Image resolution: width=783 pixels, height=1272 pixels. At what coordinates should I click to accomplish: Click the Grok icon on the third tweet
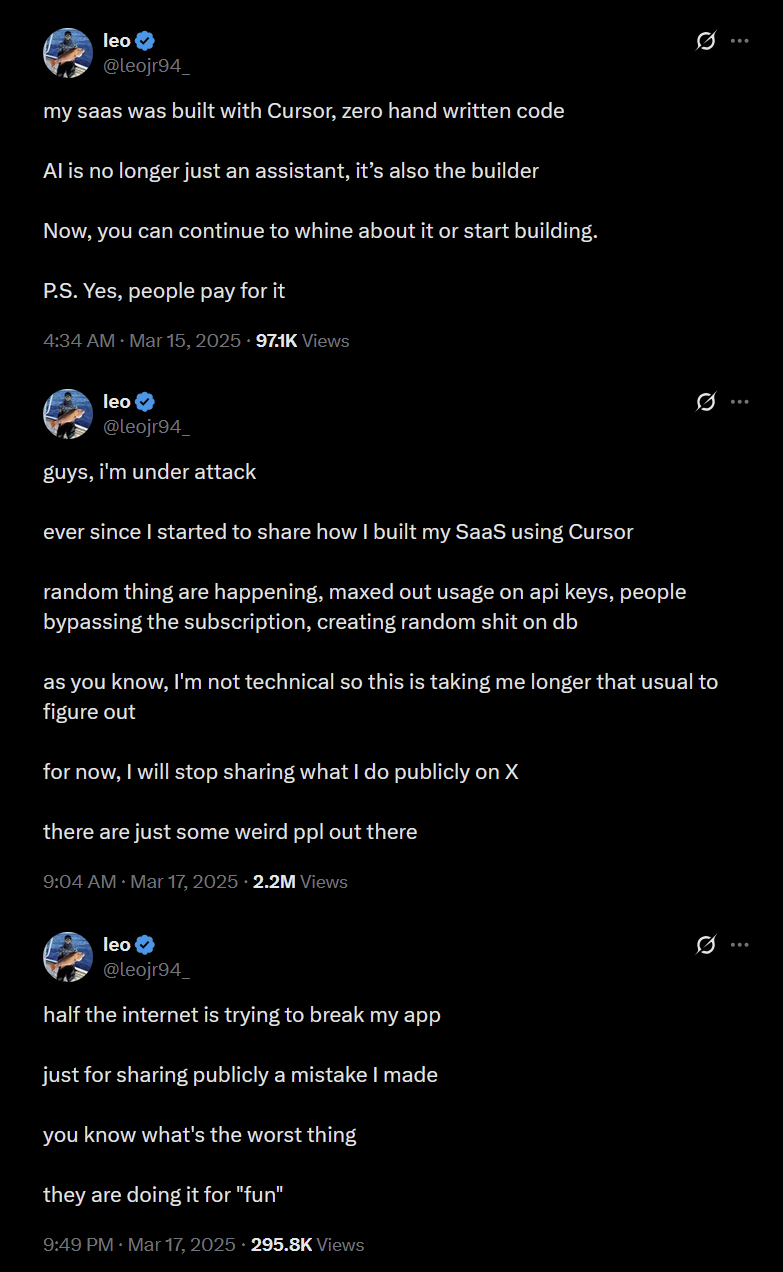[705, 945]
